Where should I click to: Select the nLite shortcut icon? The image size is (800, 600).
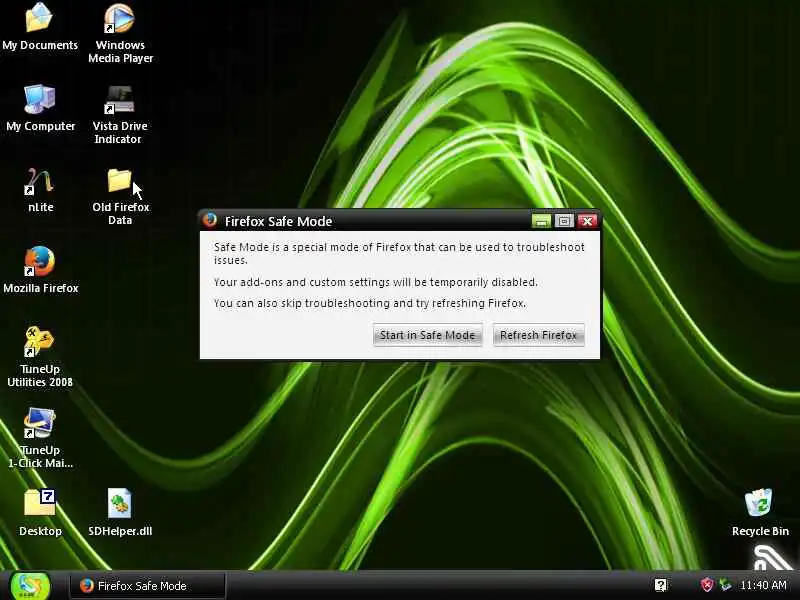(40, 190)
